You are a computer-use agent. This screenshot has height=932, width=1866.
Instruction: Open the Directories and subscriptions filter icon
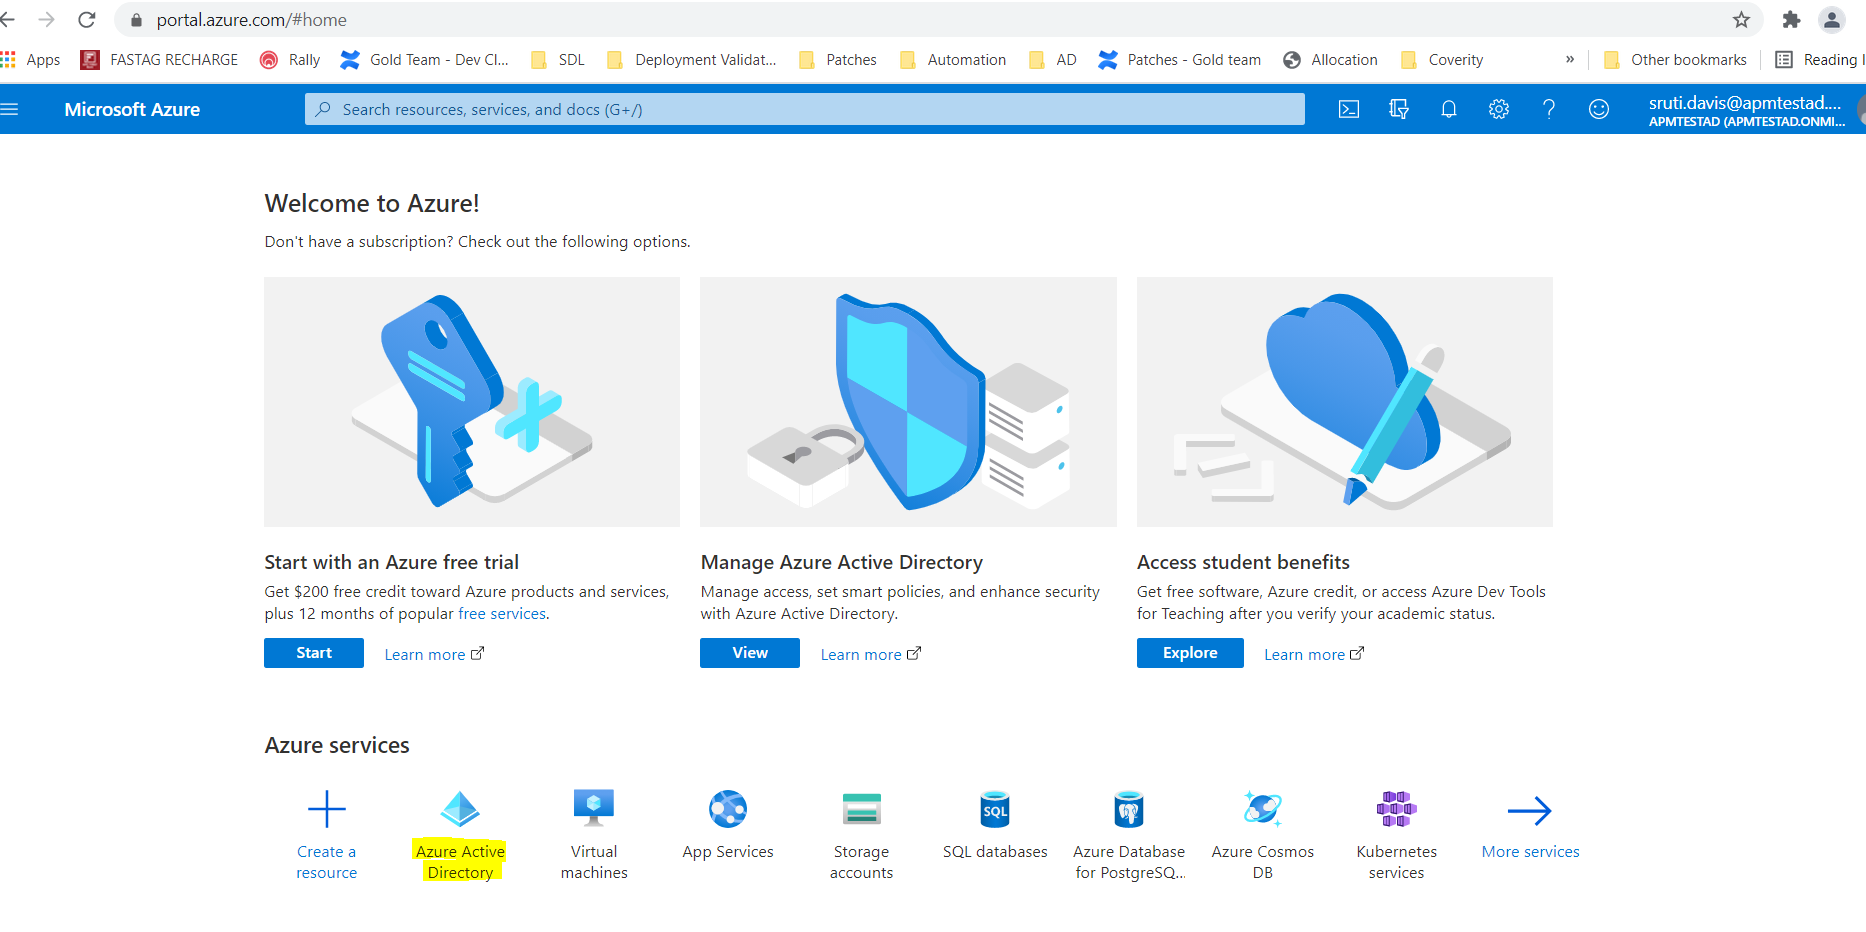tap(1399, 109)
